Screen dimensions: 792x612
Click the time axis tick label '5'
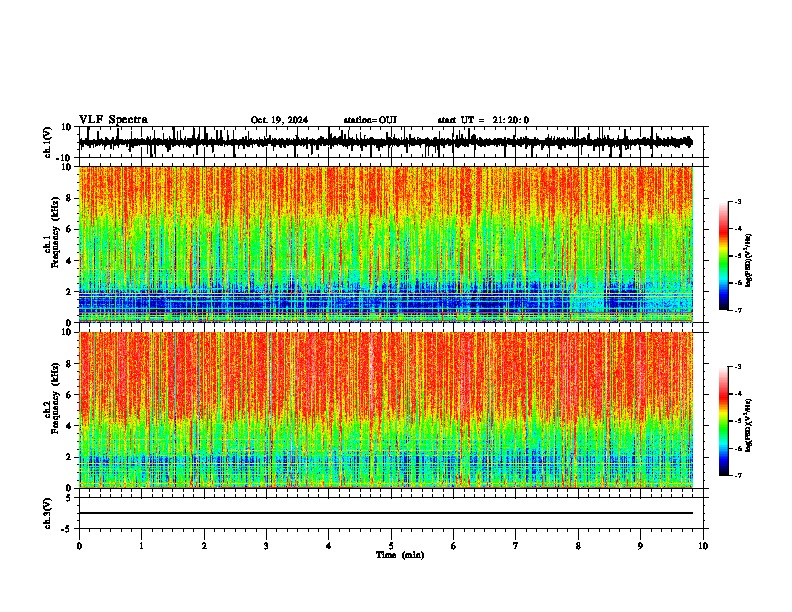[x=391, y=546]
